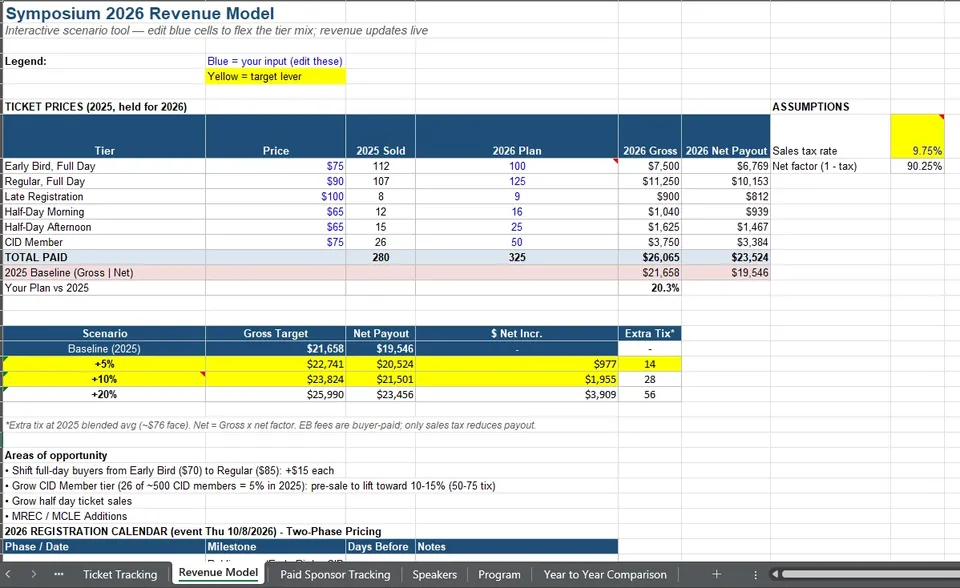The height and width of the screenshot is (588, 960).
Task: Click the 'Grow half day ticket sales' line
Action: [69, 501]
